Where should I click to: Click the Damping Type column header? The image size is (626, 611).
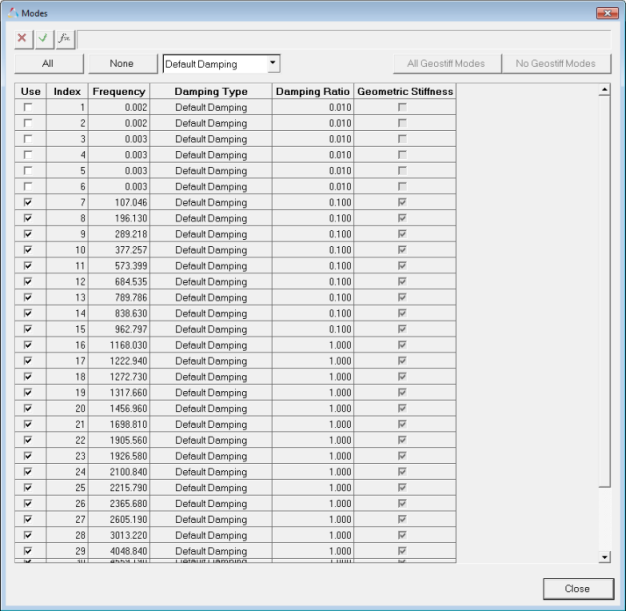coord(211,91)
